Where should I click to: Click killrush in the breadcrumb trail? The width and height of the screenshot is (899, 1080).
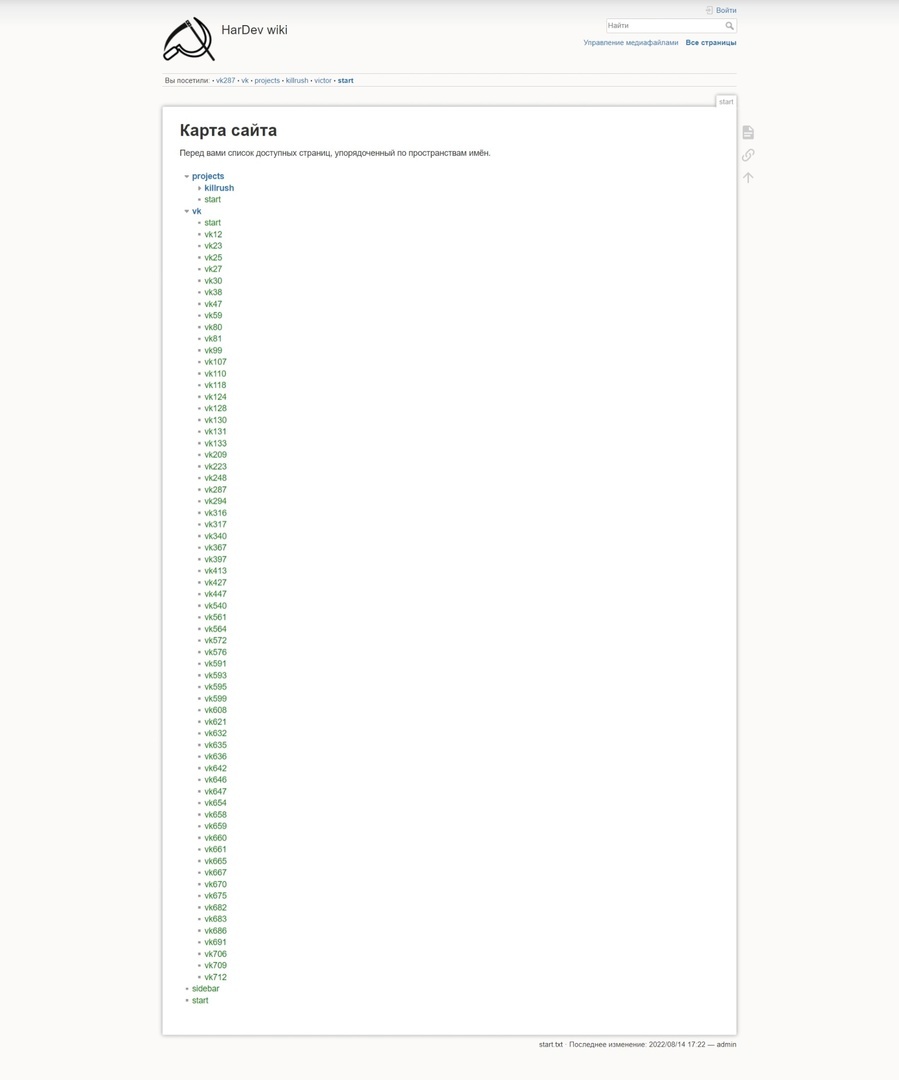[297, 81]
